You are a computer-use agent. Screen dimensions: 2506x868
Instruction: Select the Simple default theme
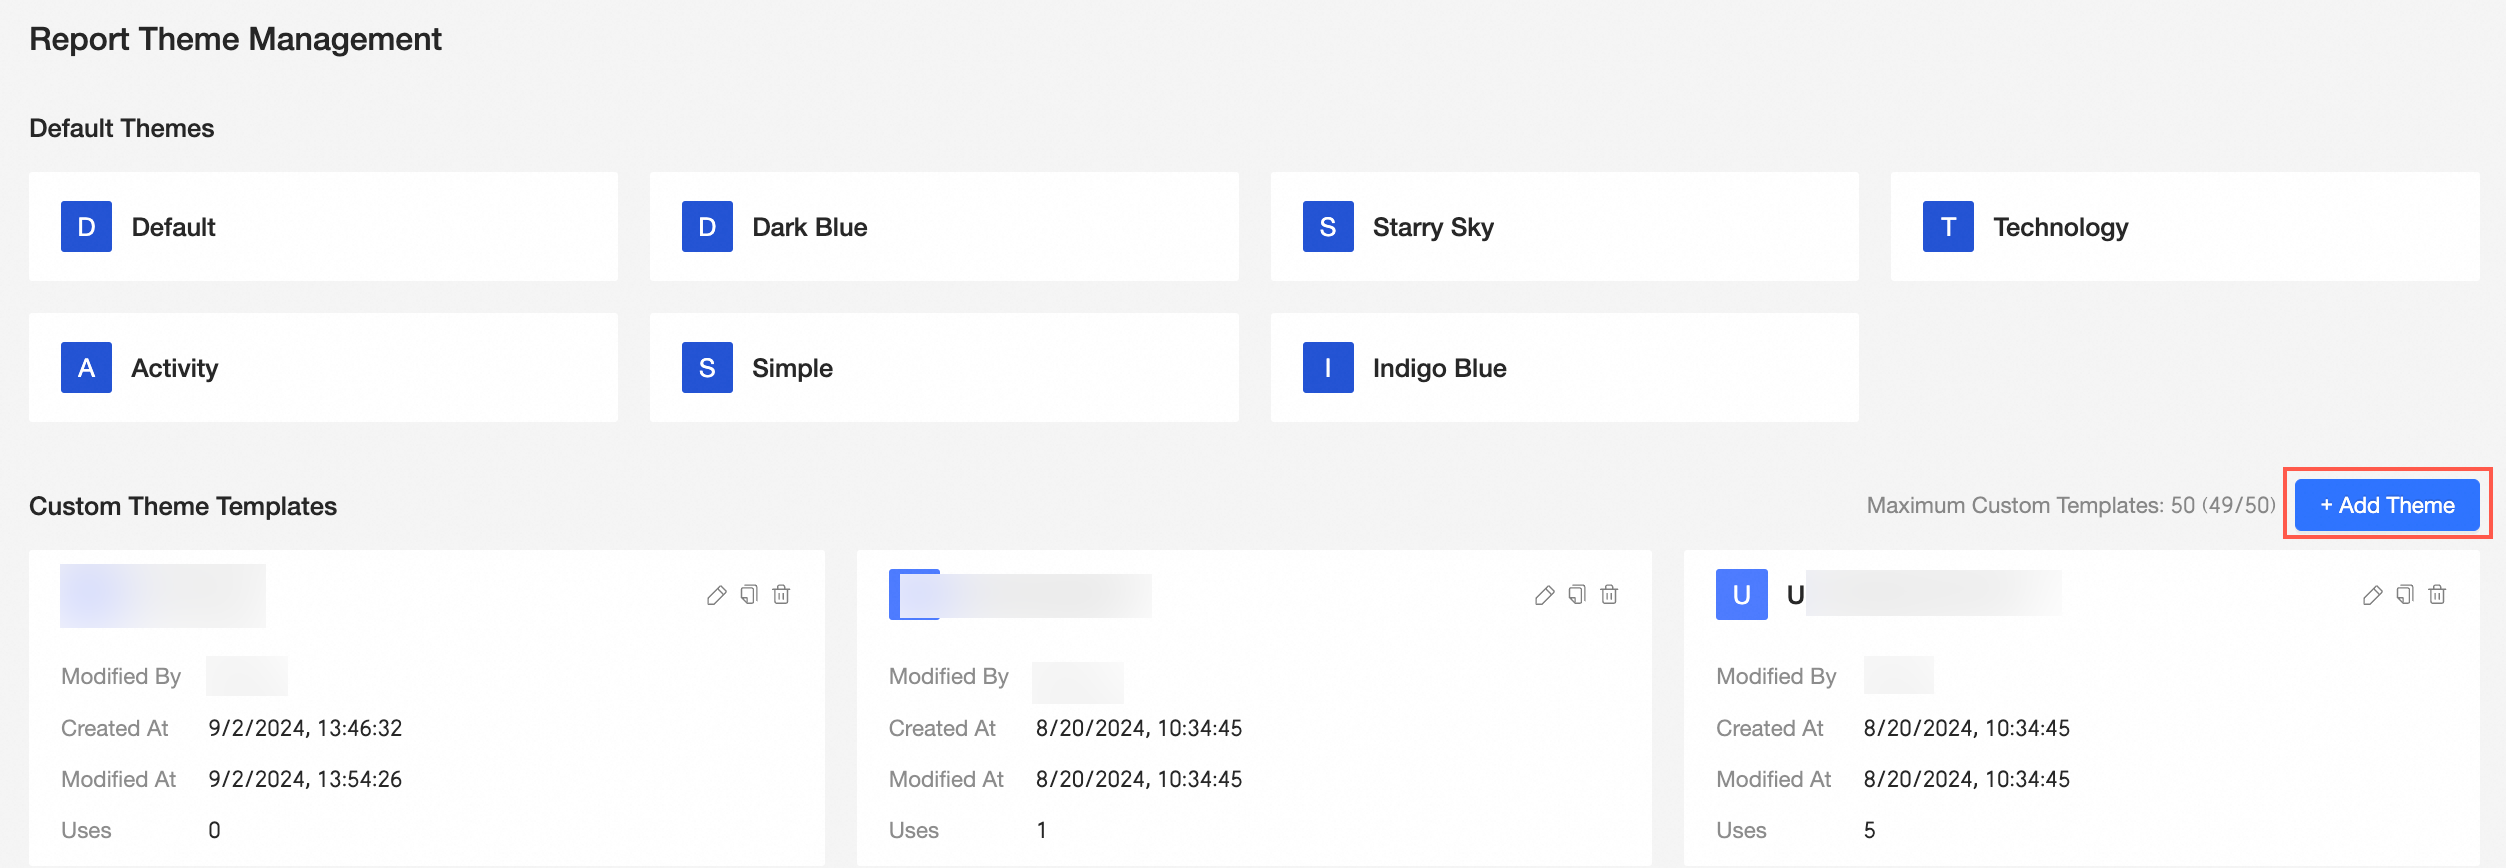click(943, 368)
